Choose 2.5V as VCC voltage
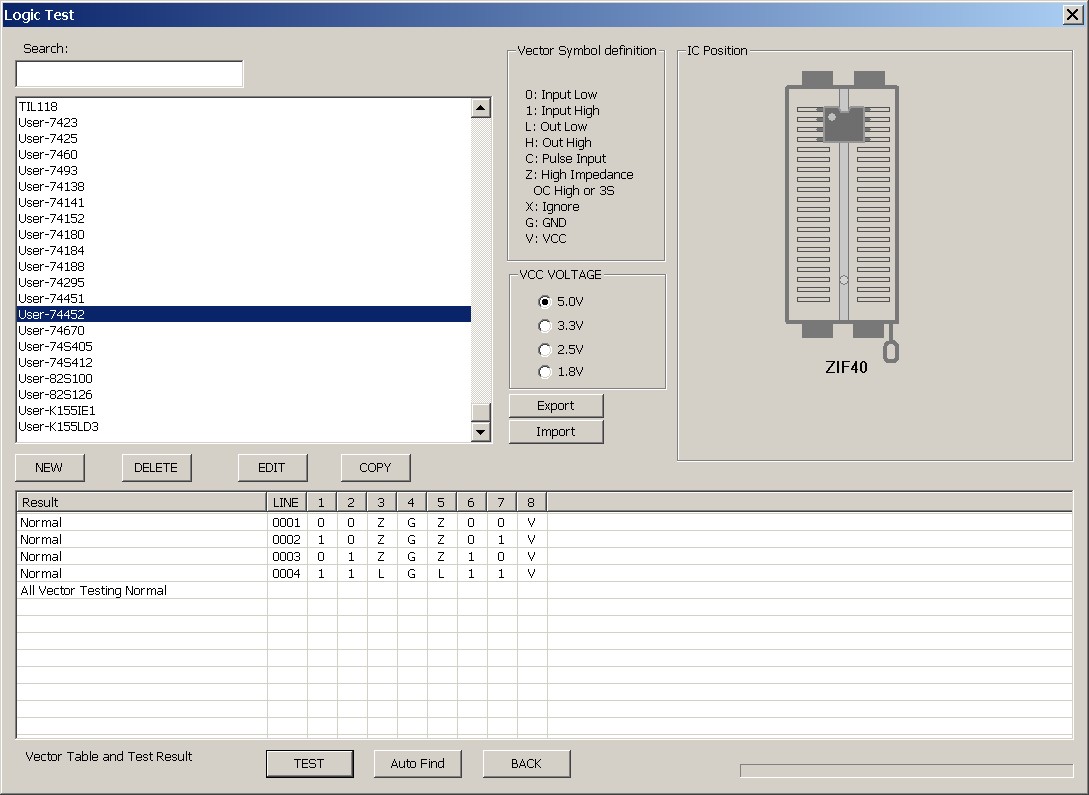The width and height of the screenshot is (1089, 795). click(x=545, y=350)
